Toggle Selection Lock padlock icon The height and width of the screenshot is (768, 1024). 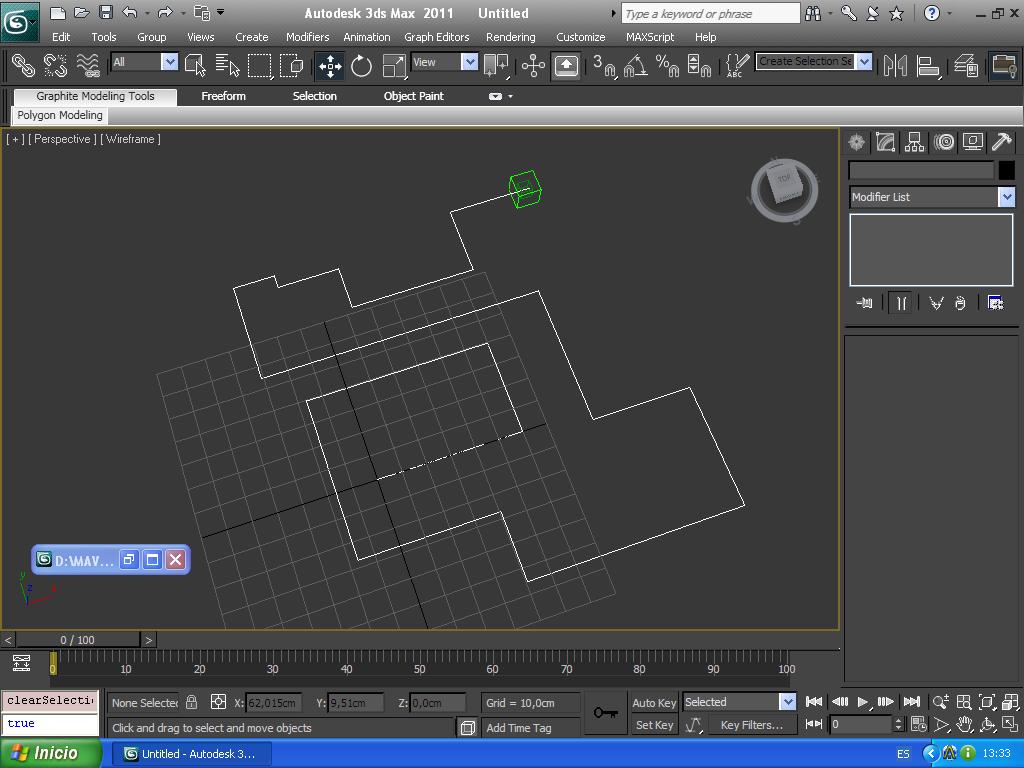(191, 702)
